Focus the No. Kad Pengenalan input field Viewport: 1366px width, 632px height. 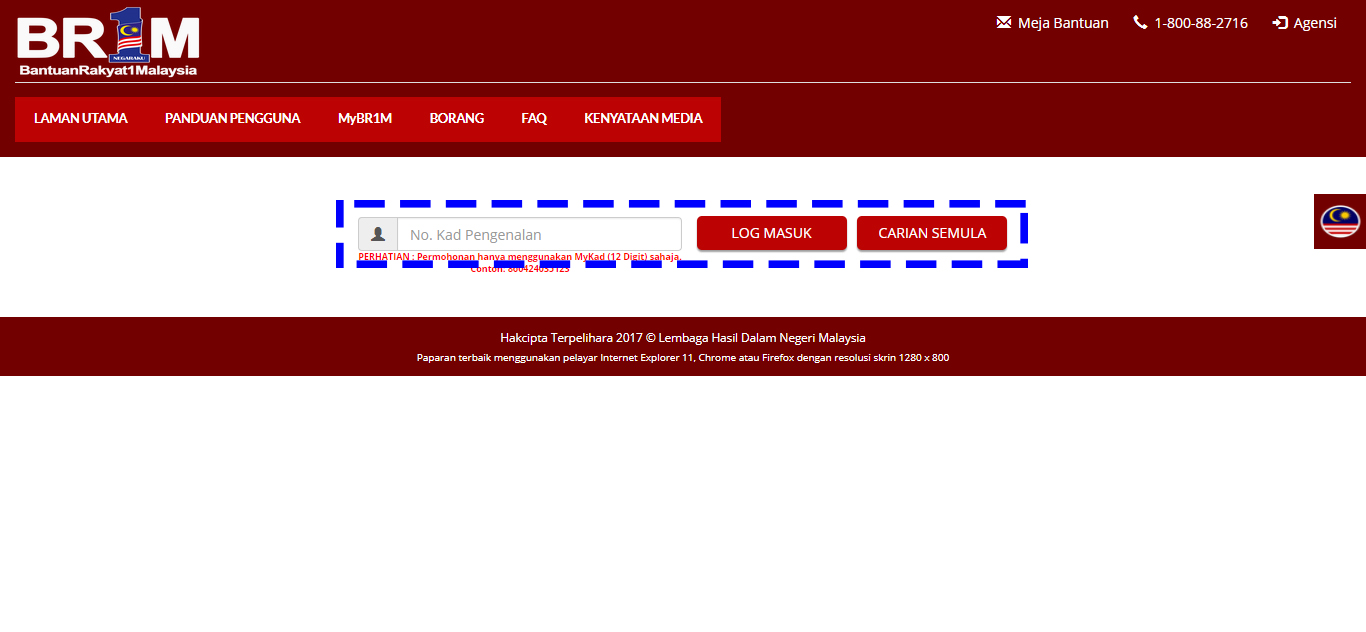click(539, 234)
